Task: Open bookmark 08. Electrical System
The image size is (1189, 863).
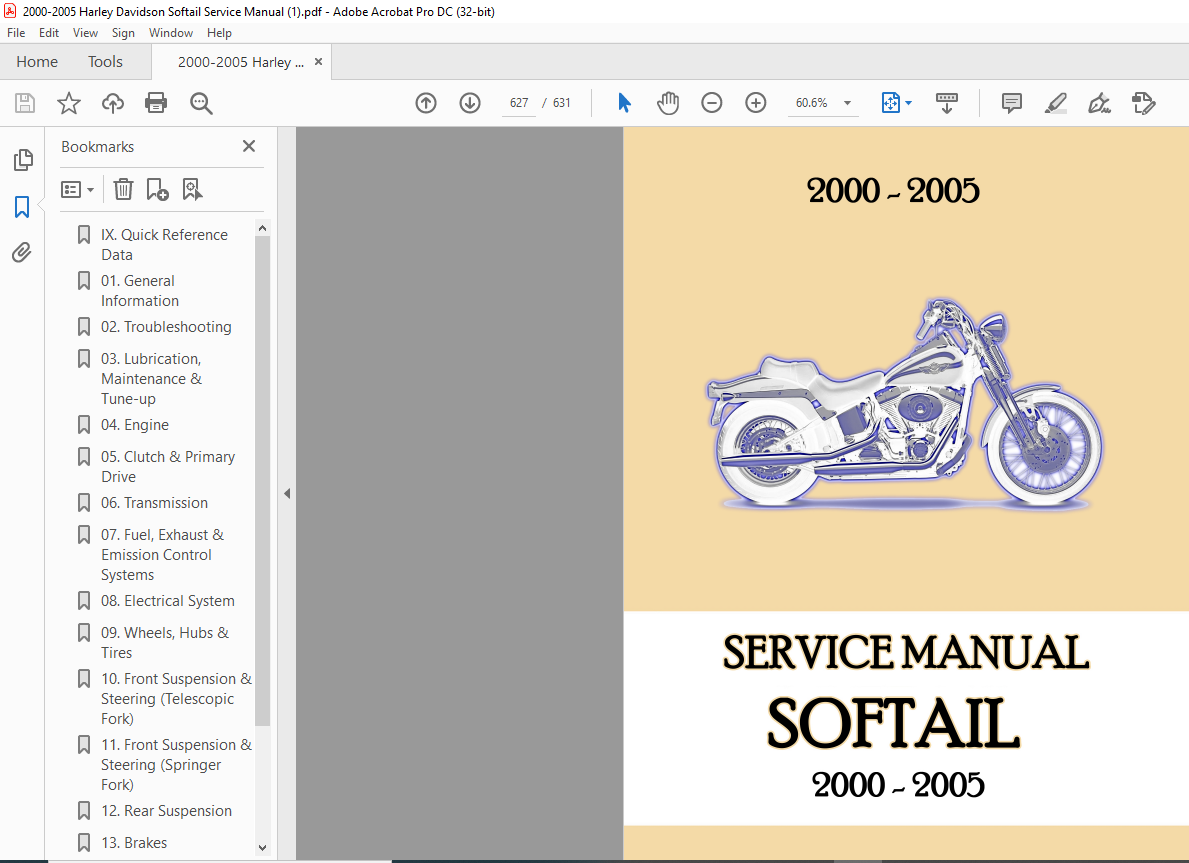Action: tap(168, 601)
